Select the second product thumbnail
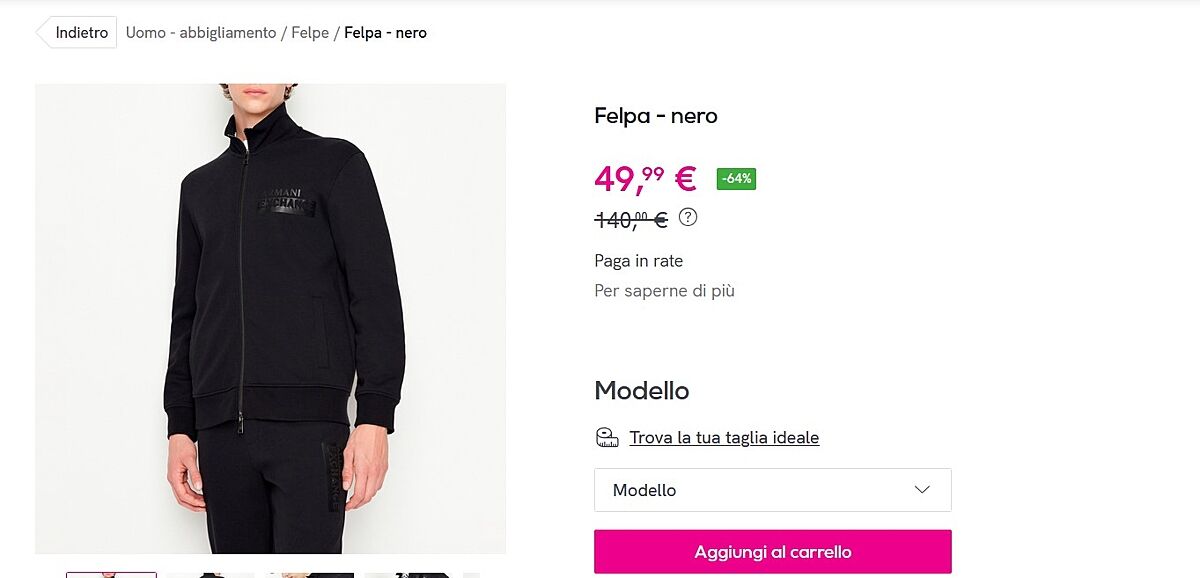The width and height of the screenshot is (1200, 578). coord(210,574)
